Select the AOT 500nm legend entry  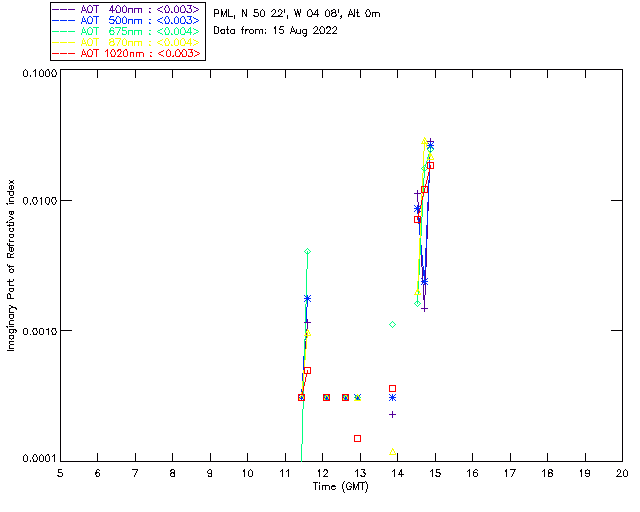coord(127,20)
